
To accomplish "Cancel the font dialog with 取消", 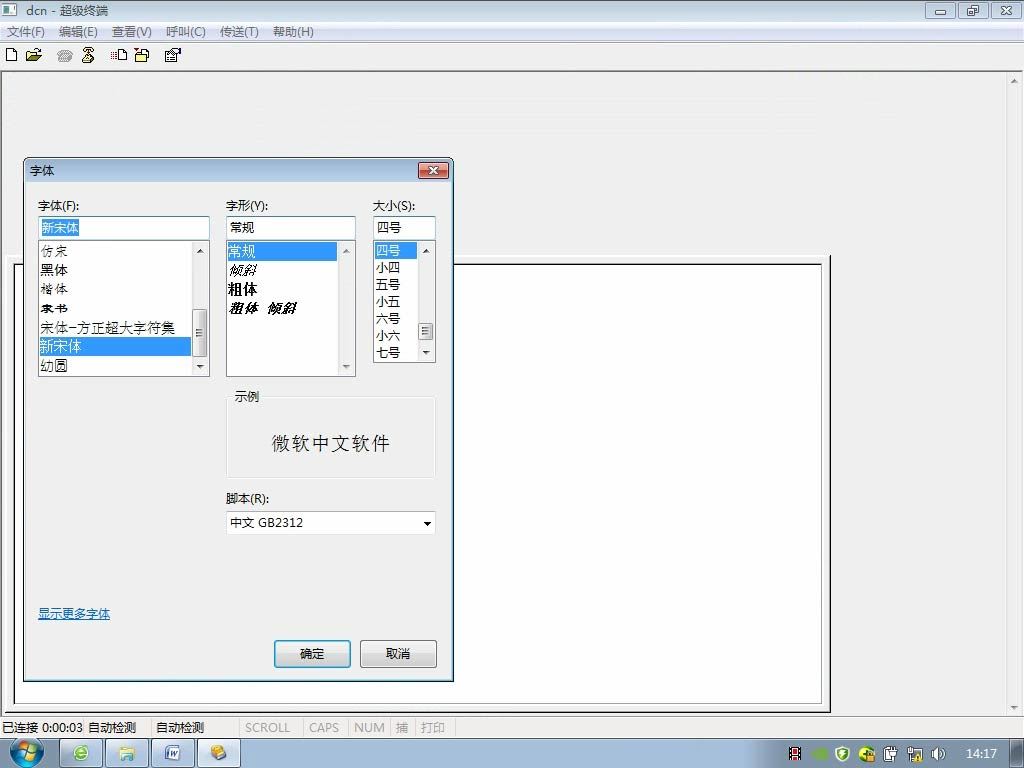I will [x=398, y=654].
